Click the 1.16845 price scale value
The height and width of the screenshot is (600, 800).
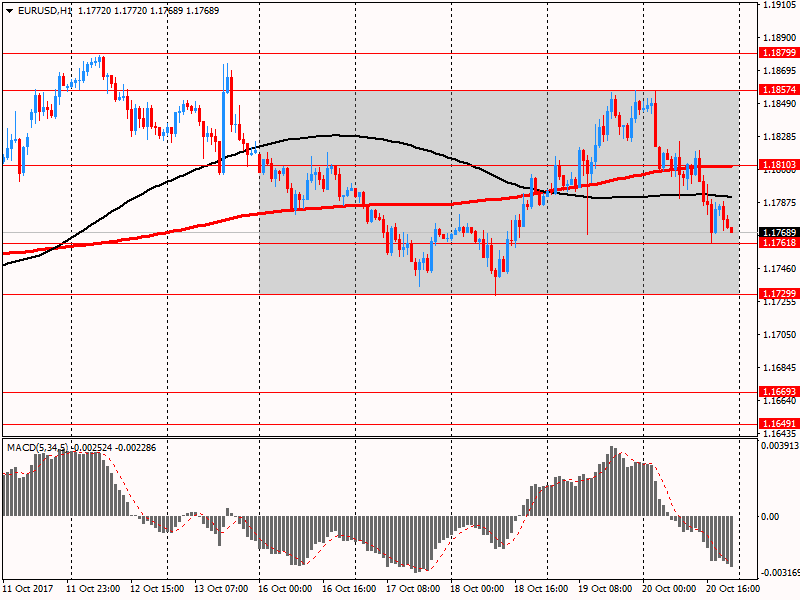click(x=780, y=368)
